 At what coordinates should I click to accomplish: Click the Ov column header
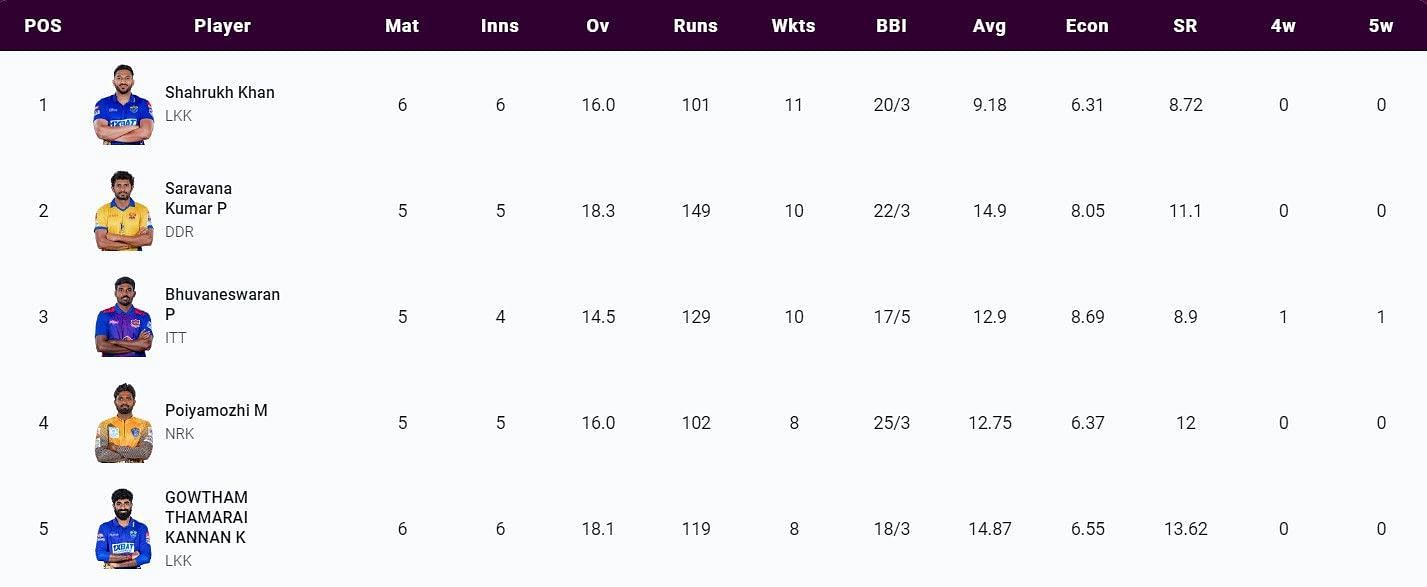tap(598, 26)
